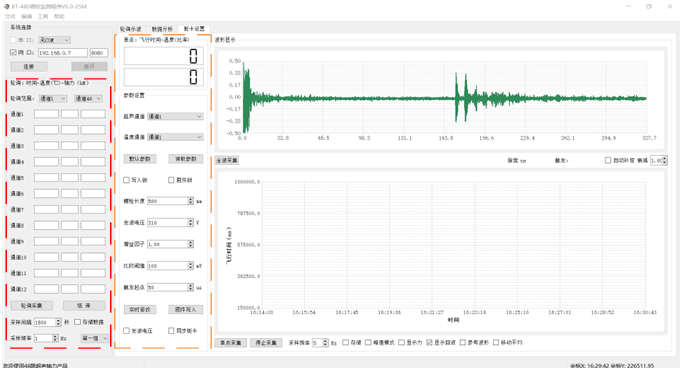Viewport: 685px width, 371px height.
Task: Click the 默认参数 button
Action: [x=140, y=159]
